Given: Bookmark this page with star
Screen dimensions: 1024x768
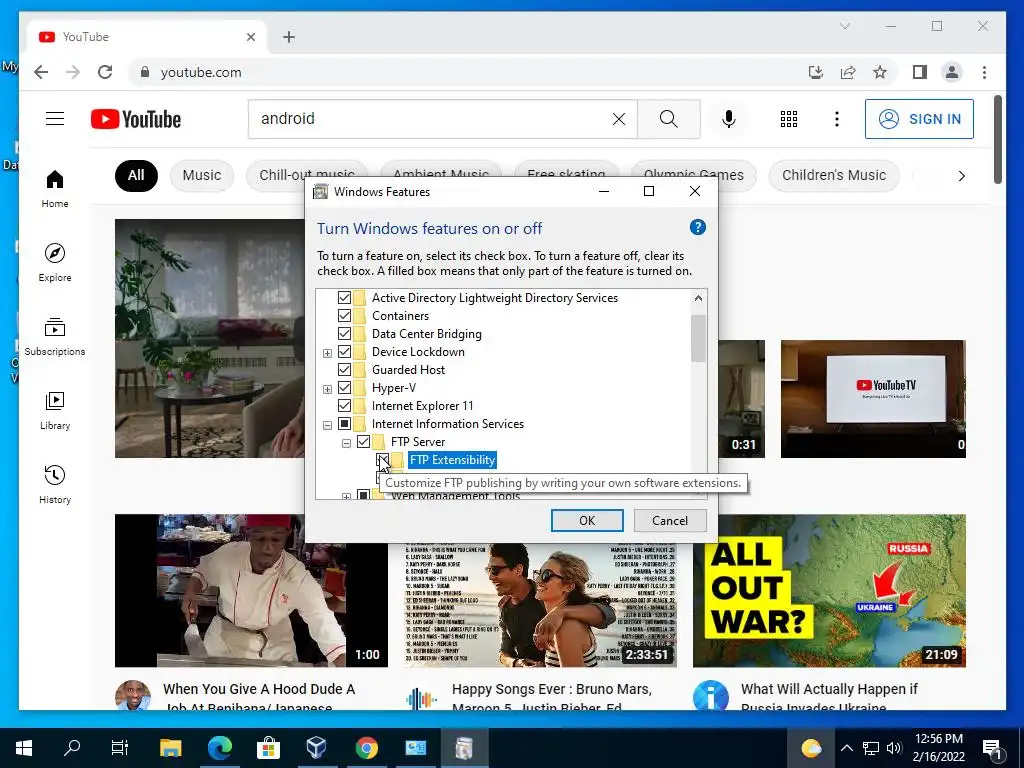Looking at the screenshot, I should tap(880, 72).
